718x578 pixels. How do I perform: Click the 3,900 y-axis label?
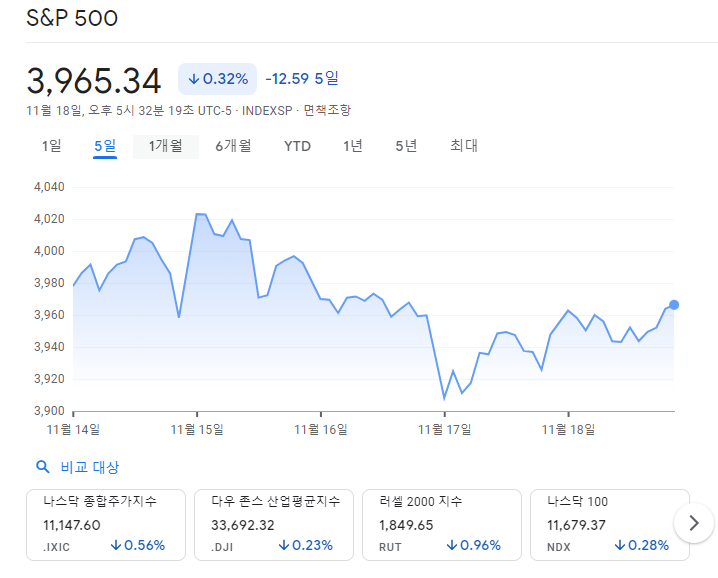pyautogui.click(x=49, y=411)
